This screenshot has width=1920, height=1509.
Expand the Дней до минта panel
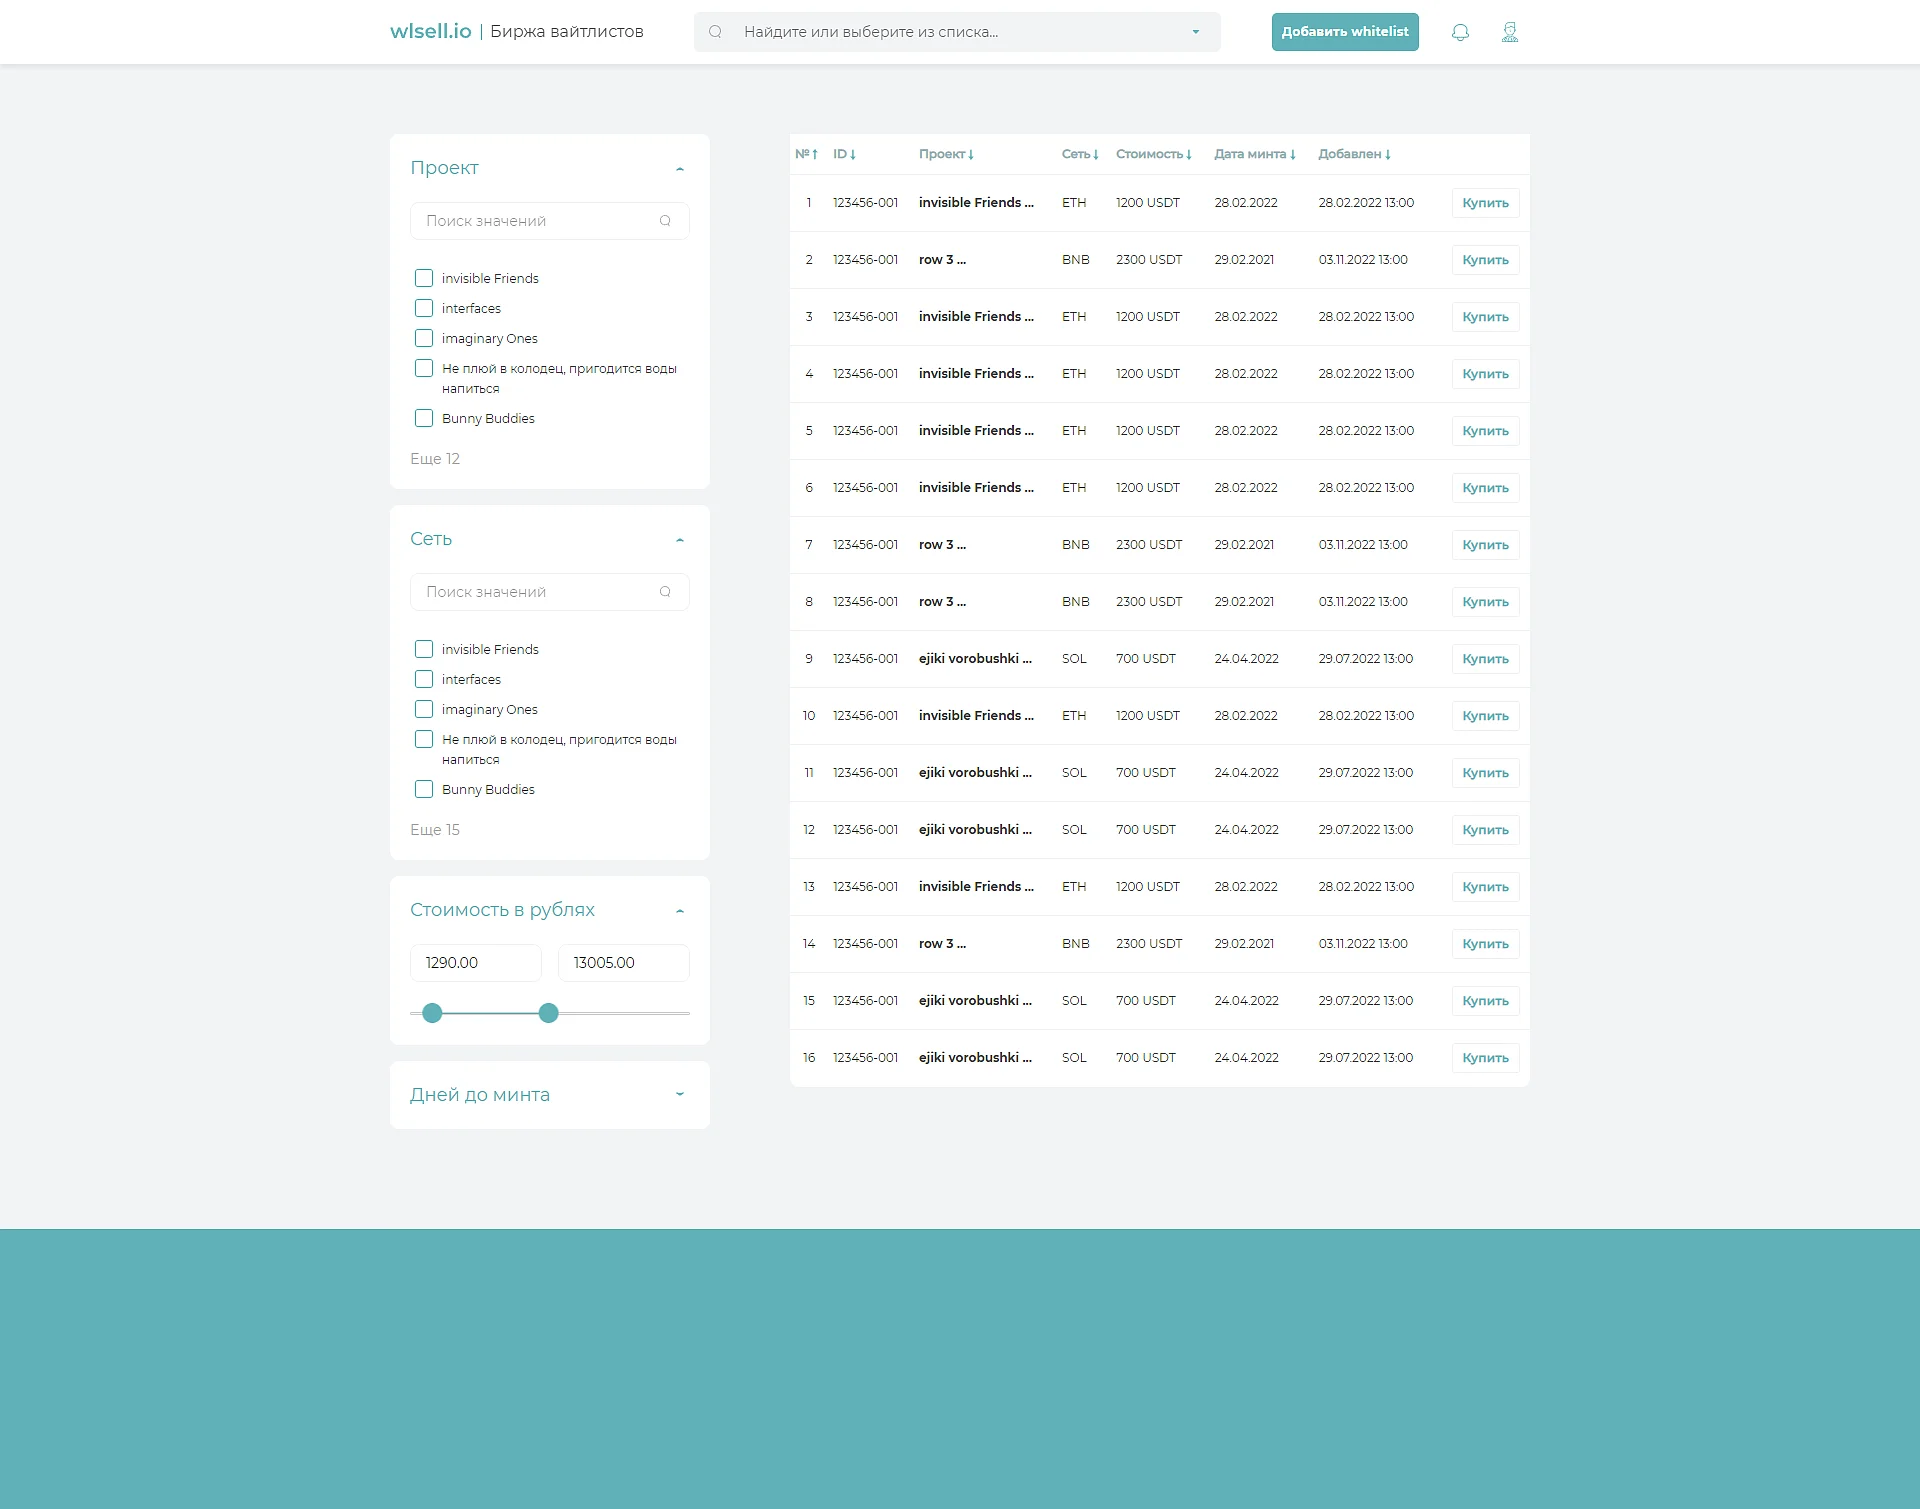tap(680, 1094)
